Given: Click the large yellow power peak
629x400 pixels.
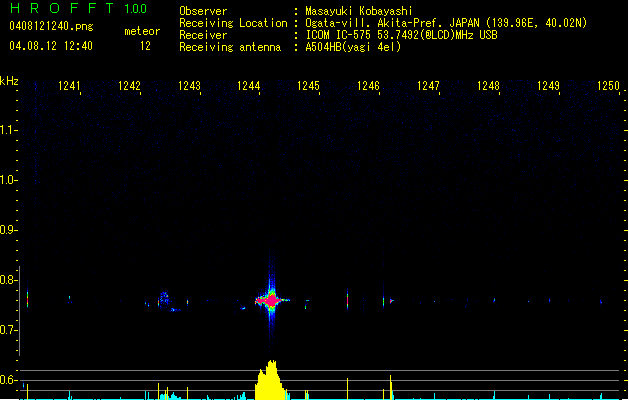Looking at the screenshot, I should (268, 381).
